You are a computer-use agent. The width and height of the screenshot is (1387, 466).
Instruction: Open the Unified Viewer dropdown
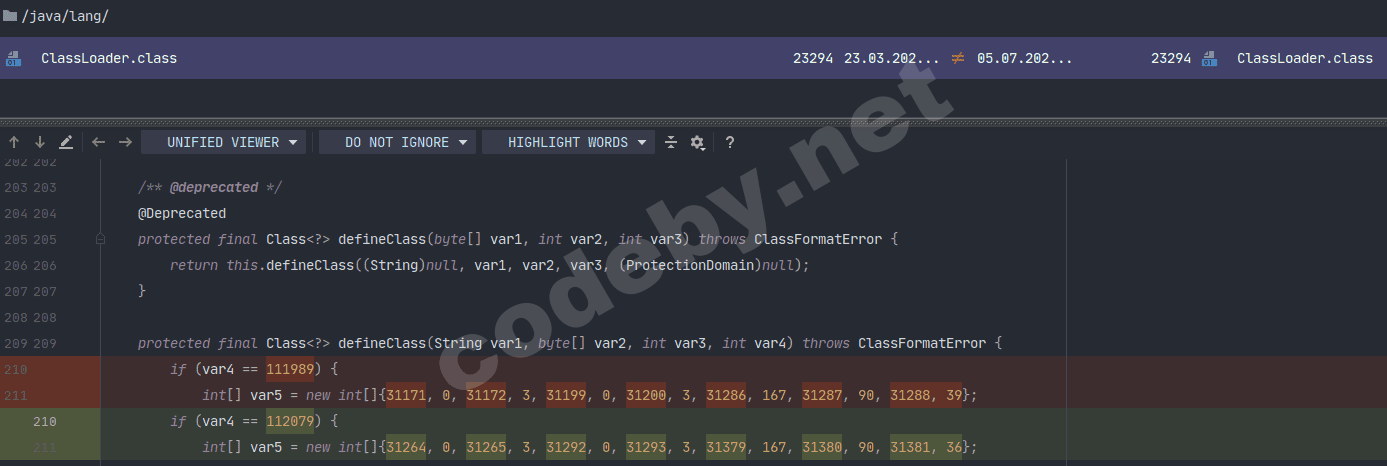(x=223, y=142)
